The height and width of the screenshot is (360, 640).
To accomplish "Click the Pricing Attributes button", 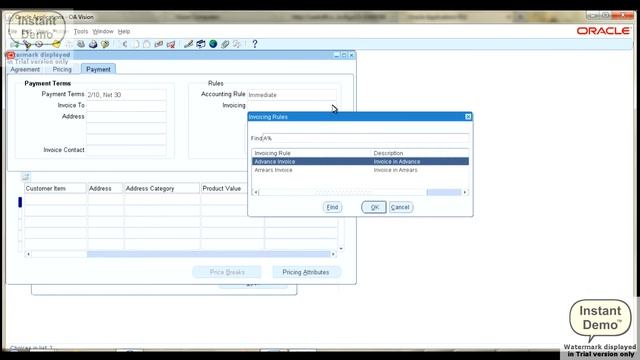I will pyautogui.click(x=306, y=272).
